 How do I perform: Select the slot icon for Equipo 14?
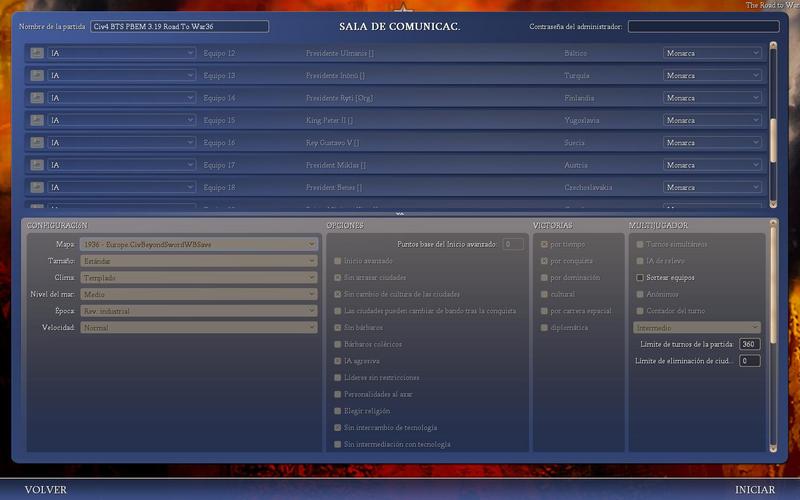(37, 98)
